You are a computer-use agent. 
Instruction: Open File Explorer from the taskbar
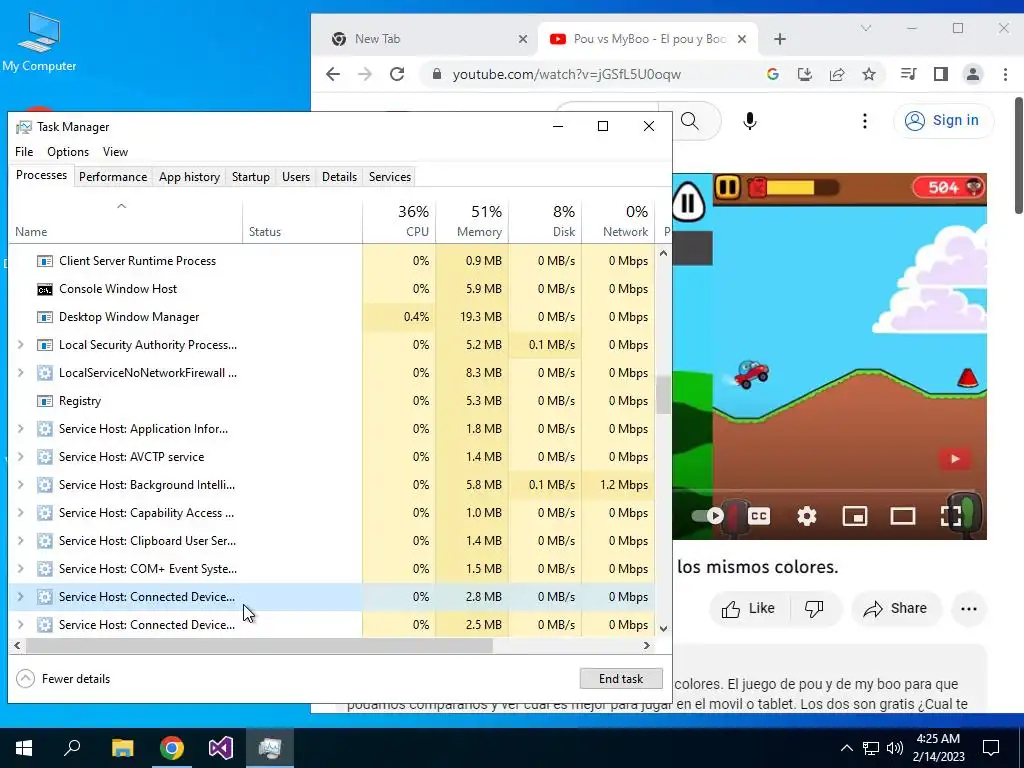[x=122, y=748]
